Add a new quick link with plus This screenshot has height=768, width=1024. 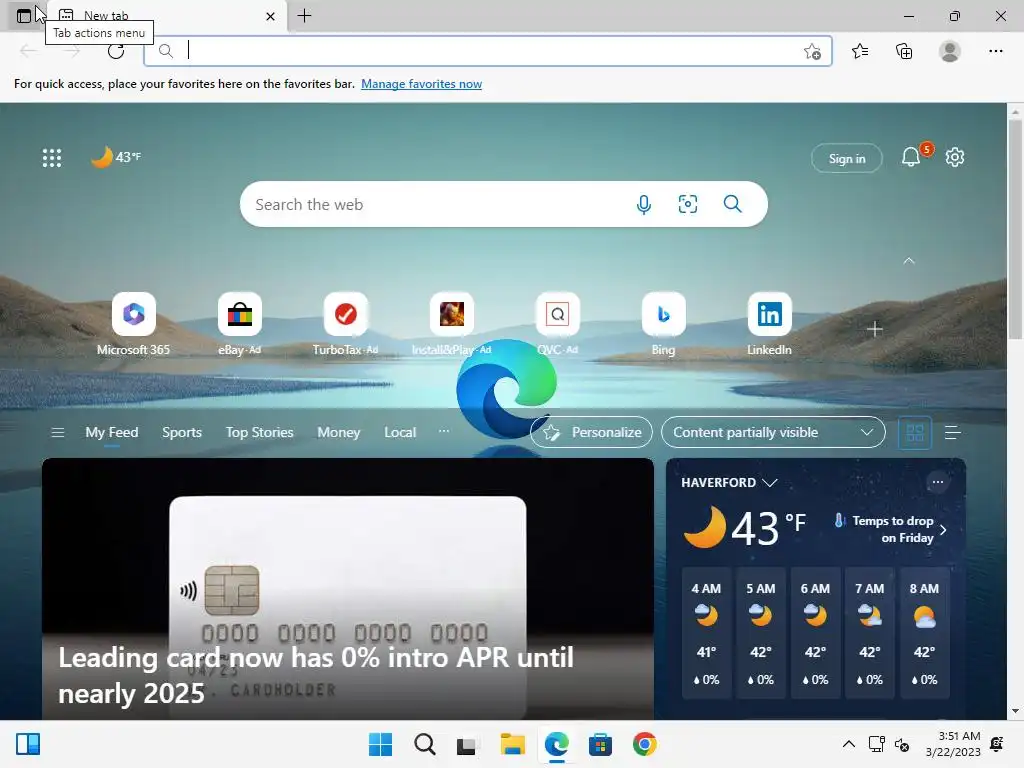[x=874, y=329]
